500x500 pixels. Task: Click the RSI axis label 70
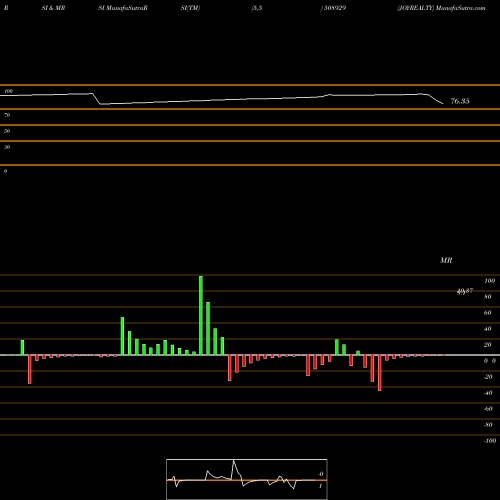click(7, 115)
